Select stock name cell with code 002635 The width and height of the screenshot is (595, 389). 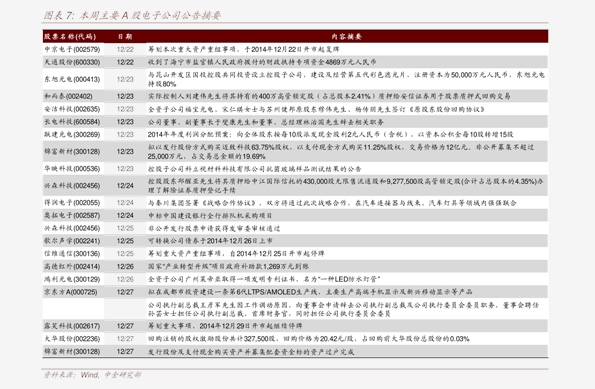click(72, 109)
